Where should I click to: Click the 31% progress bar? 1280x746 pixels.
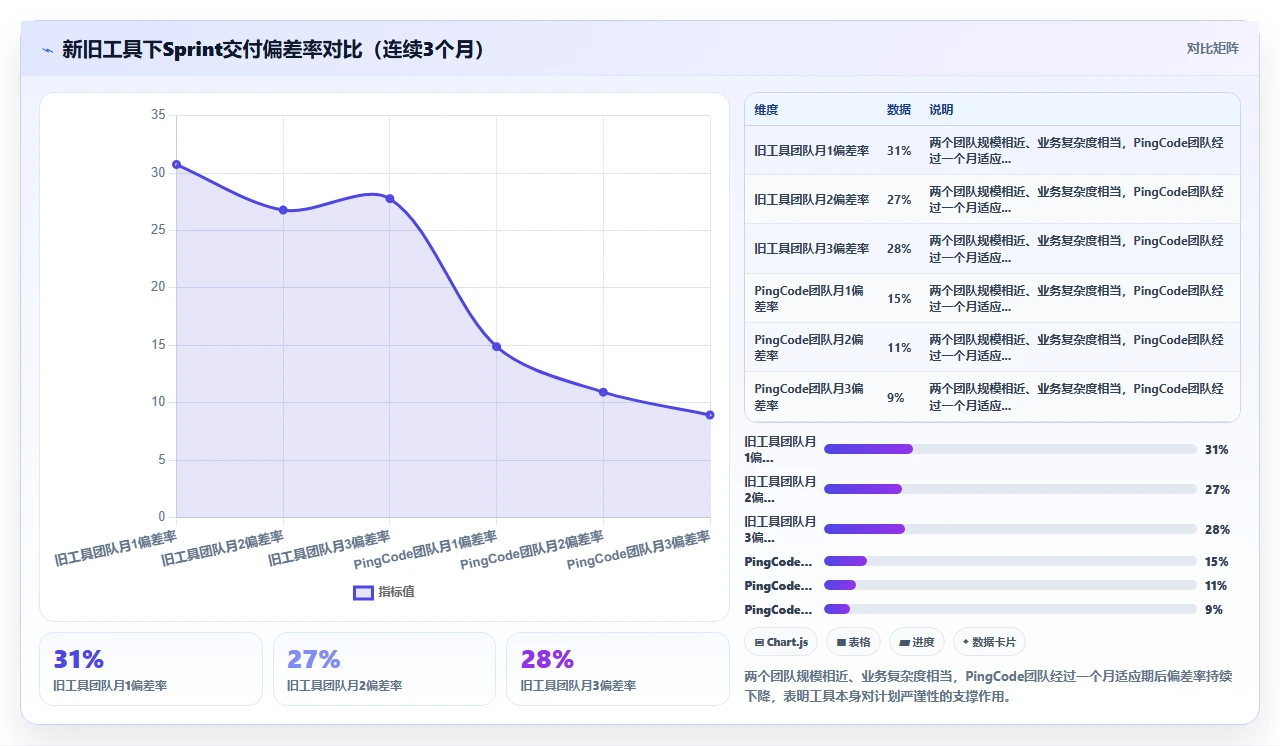1010,449
